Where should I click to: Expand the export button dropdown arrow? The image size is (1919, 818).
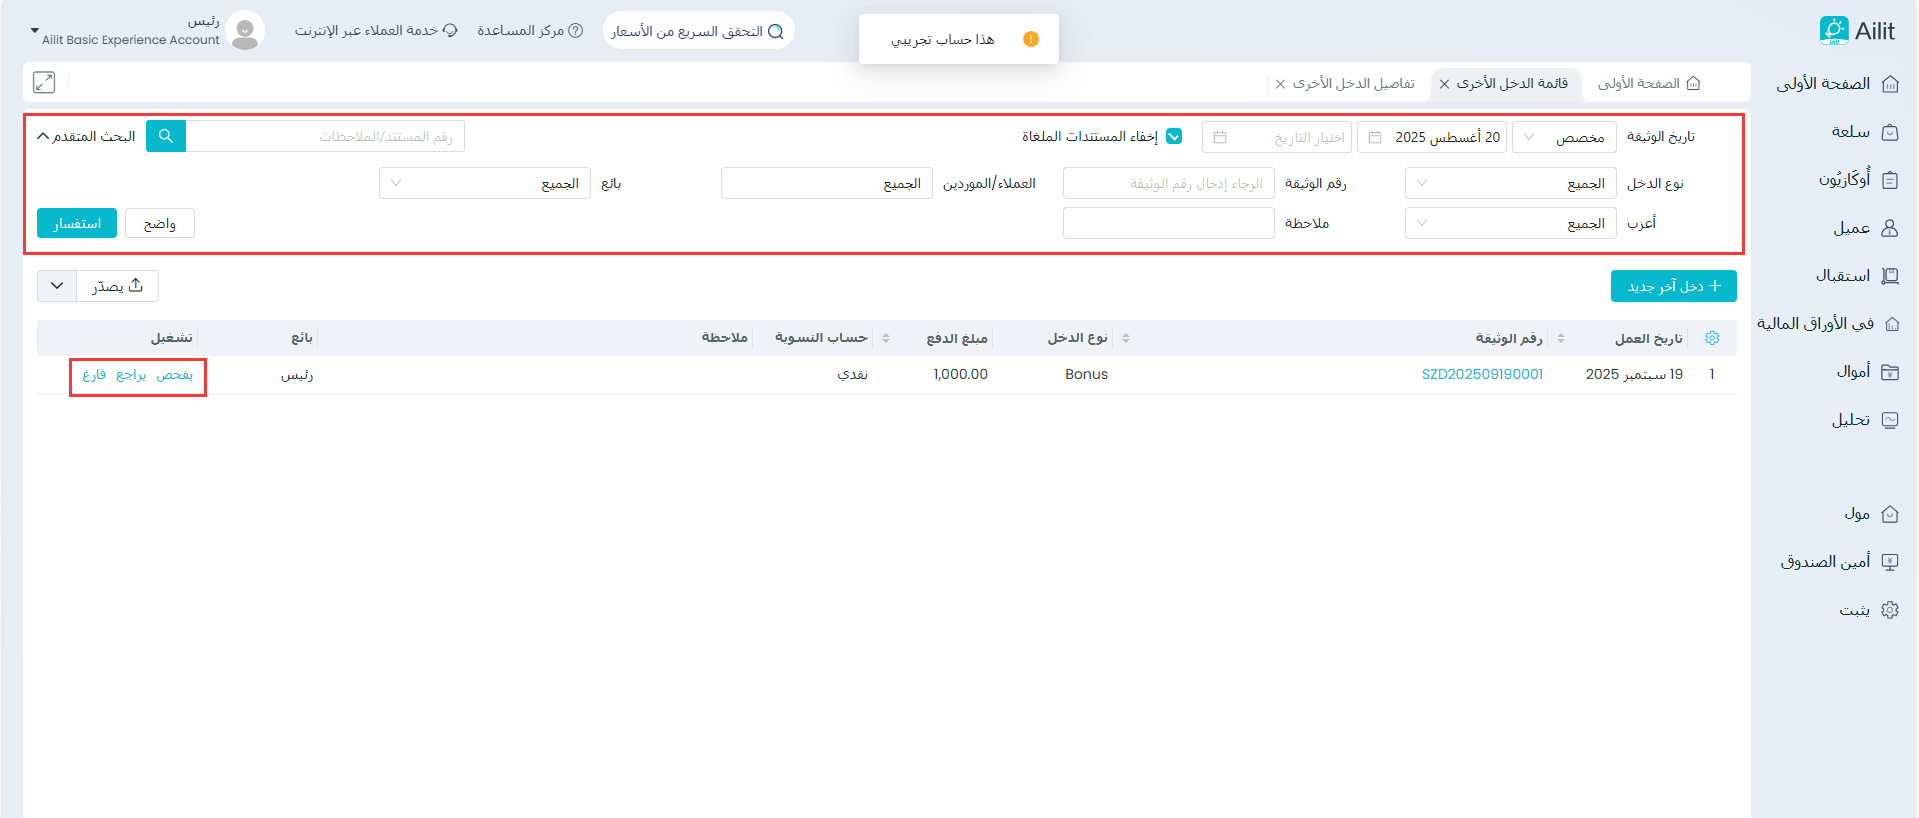coord(57,286)
